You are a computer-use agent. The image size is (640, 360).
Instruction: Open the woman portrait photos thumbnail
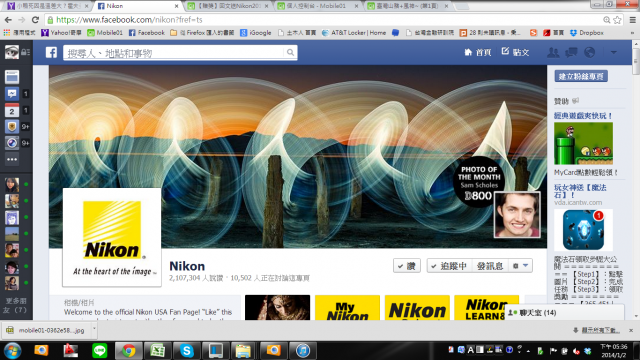point(278,307)
